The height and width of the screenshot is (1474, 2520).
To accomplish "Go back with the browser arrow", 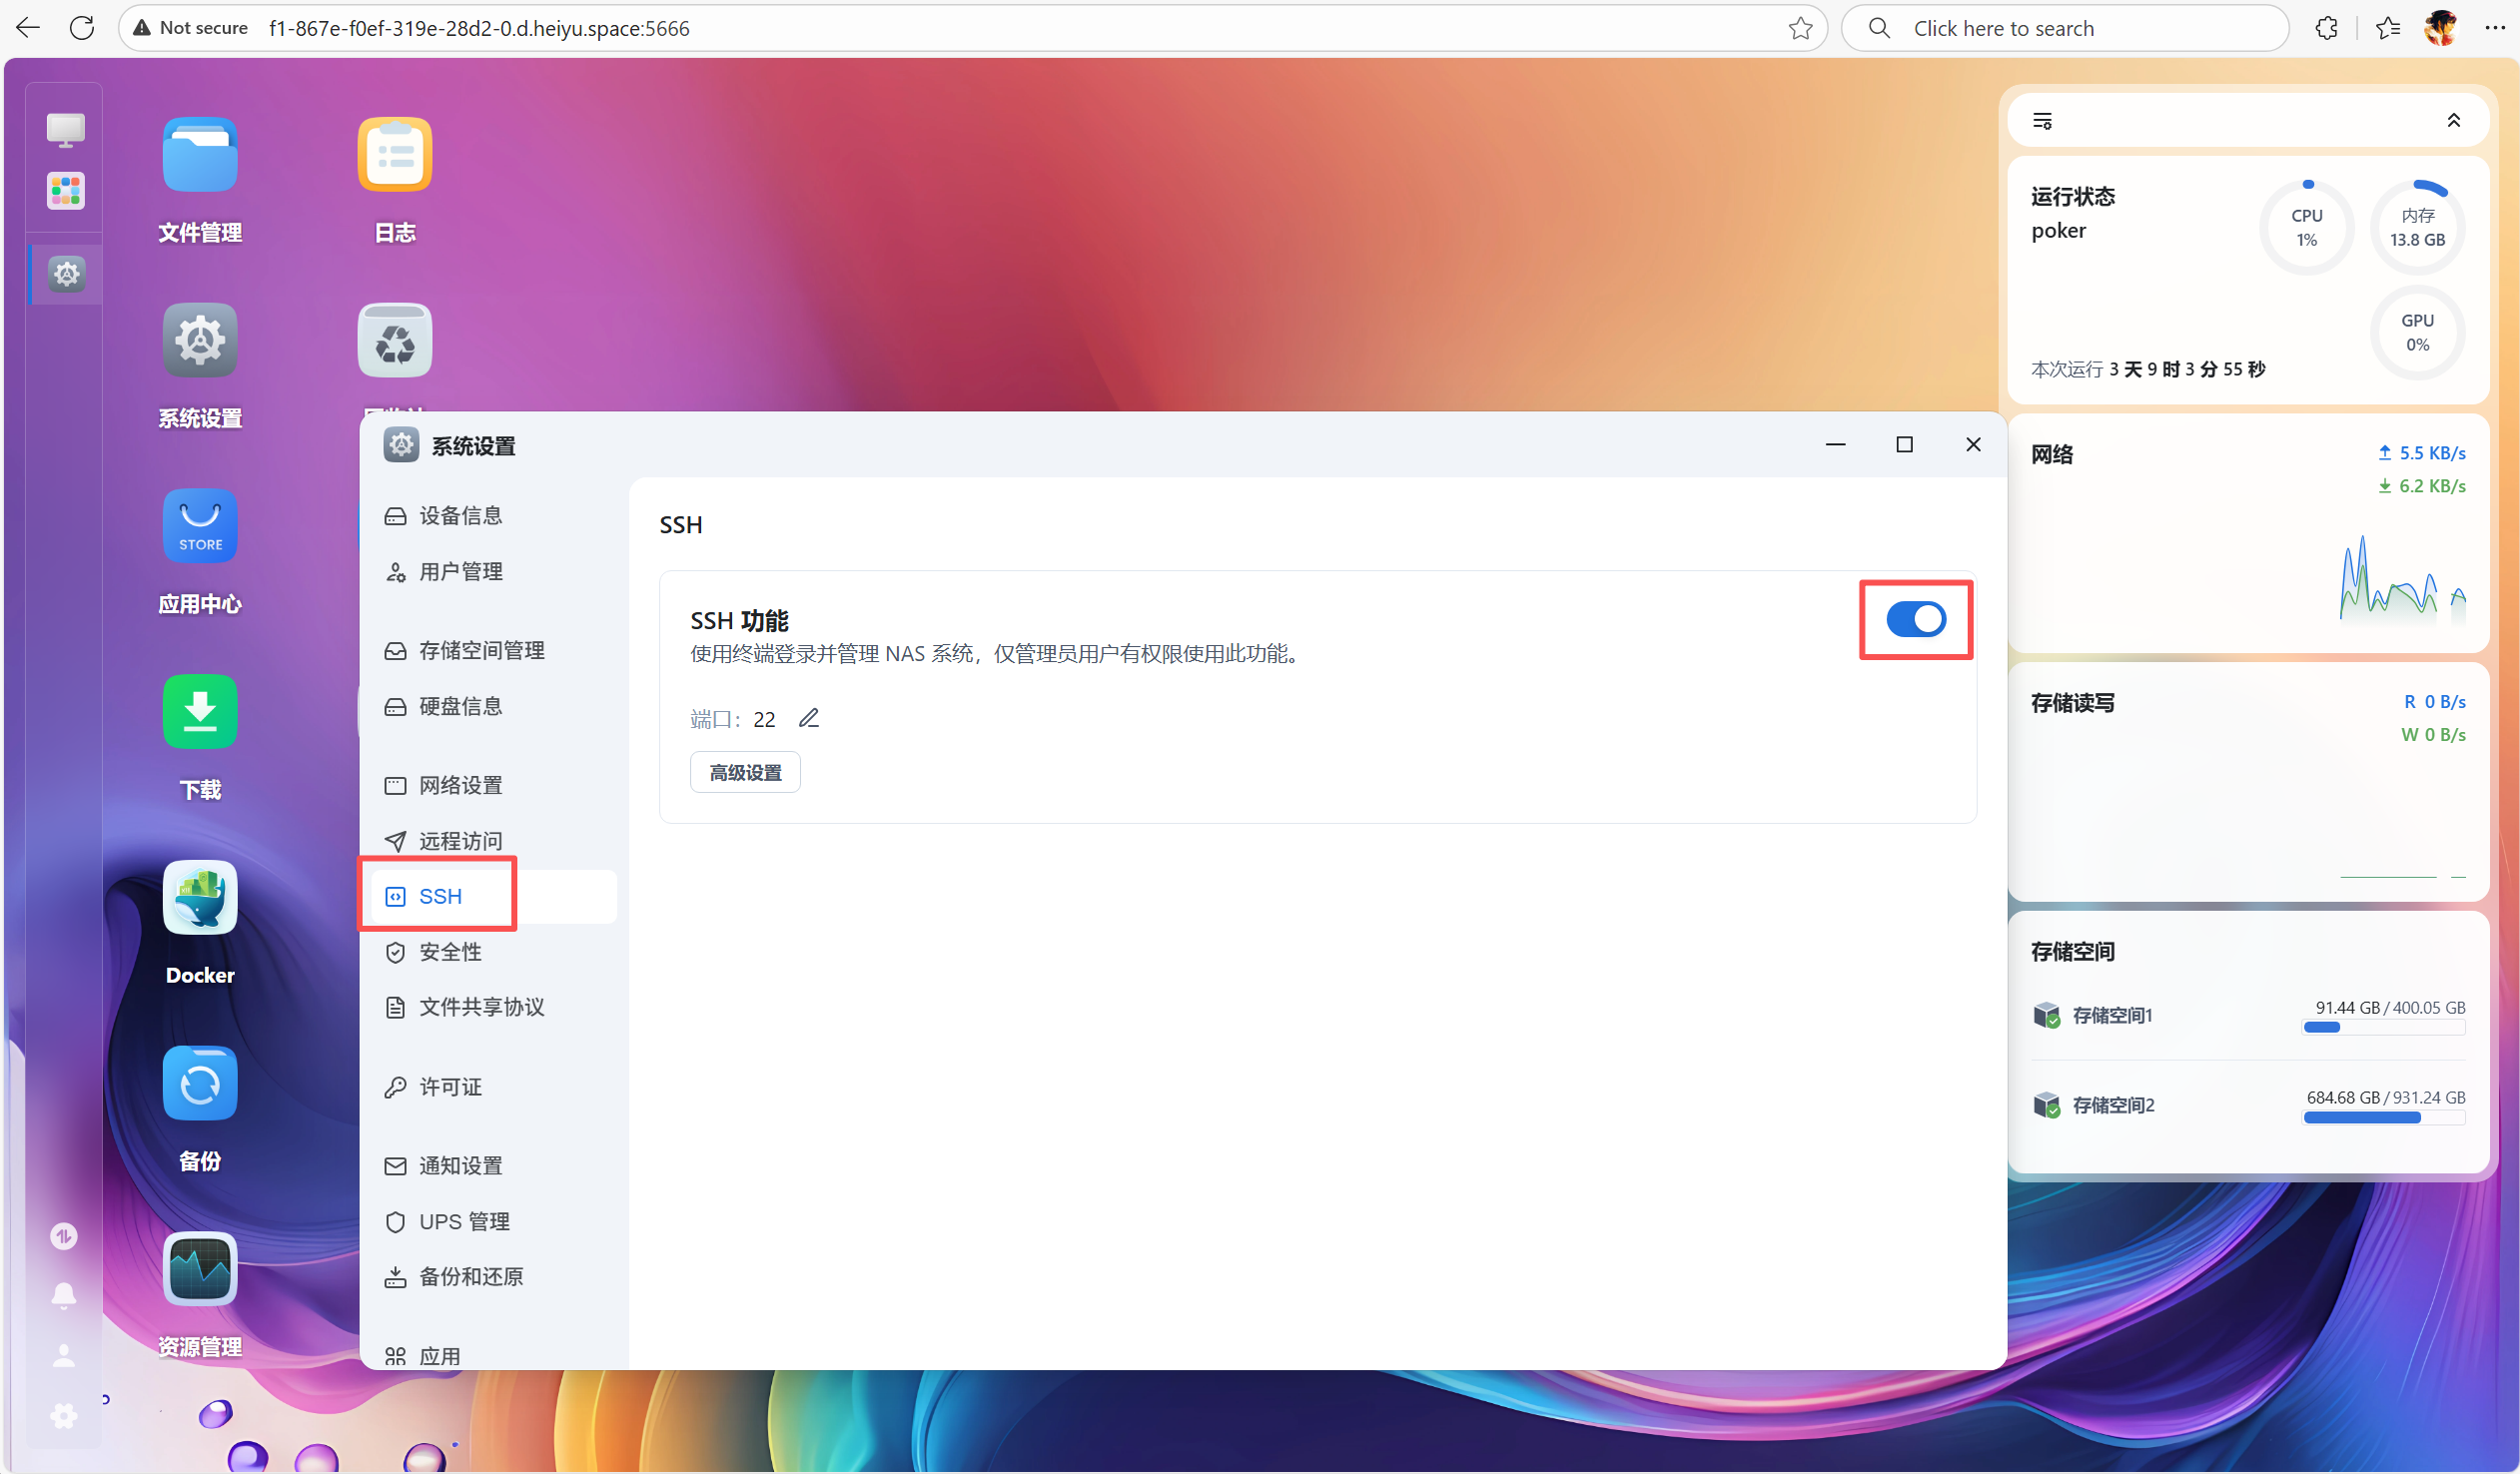I will [28, 28].
